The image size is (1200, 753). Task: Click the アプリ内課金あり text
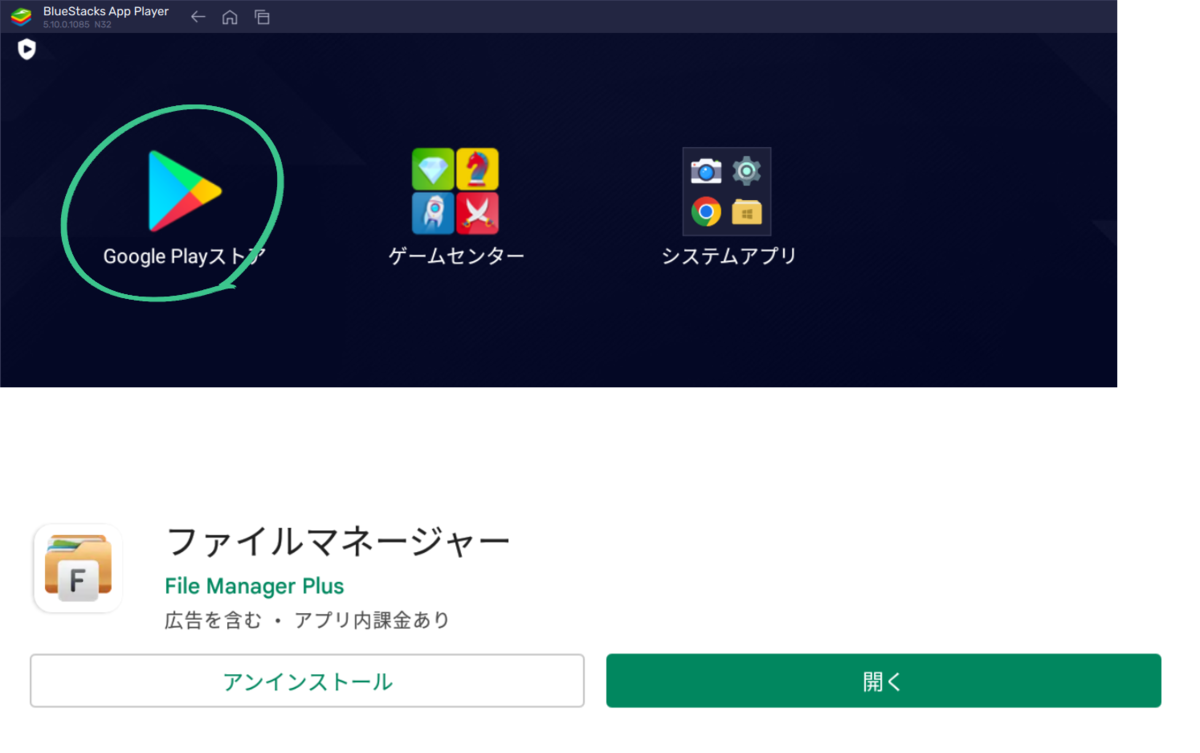tap(372, 620)
